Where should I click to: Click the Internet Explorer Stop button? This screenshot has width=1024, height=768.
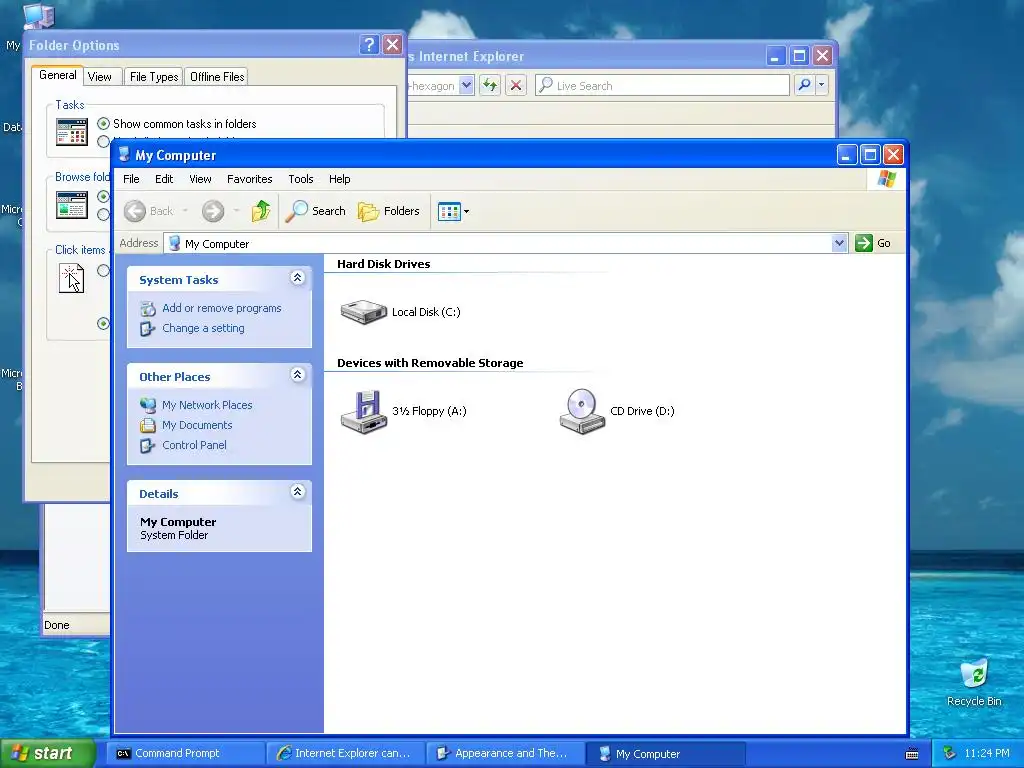[x=516, y=85]
